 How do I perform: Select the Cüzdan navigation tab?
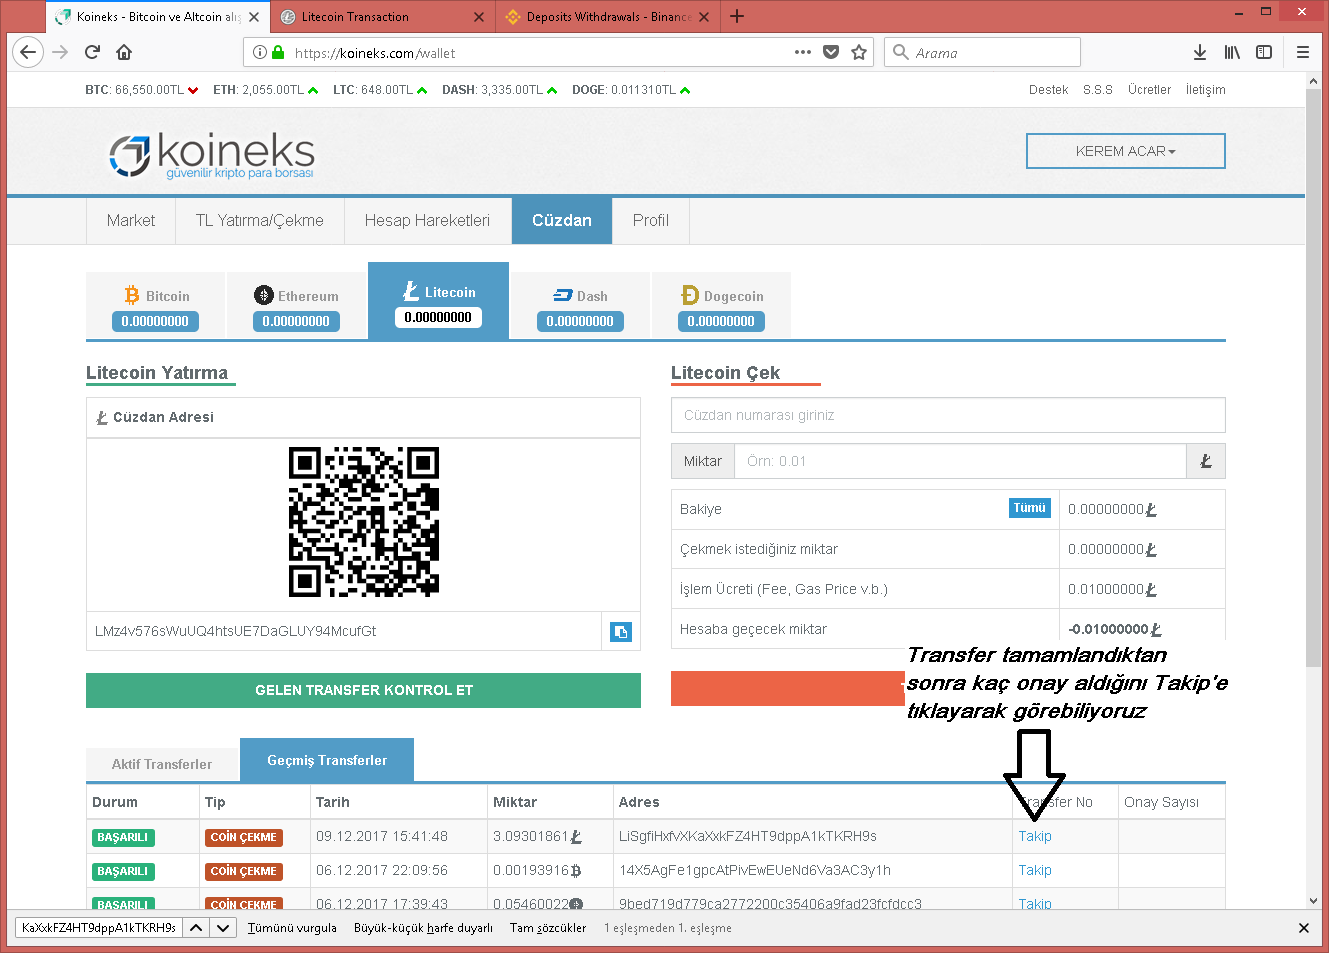(x=562, y=221)
